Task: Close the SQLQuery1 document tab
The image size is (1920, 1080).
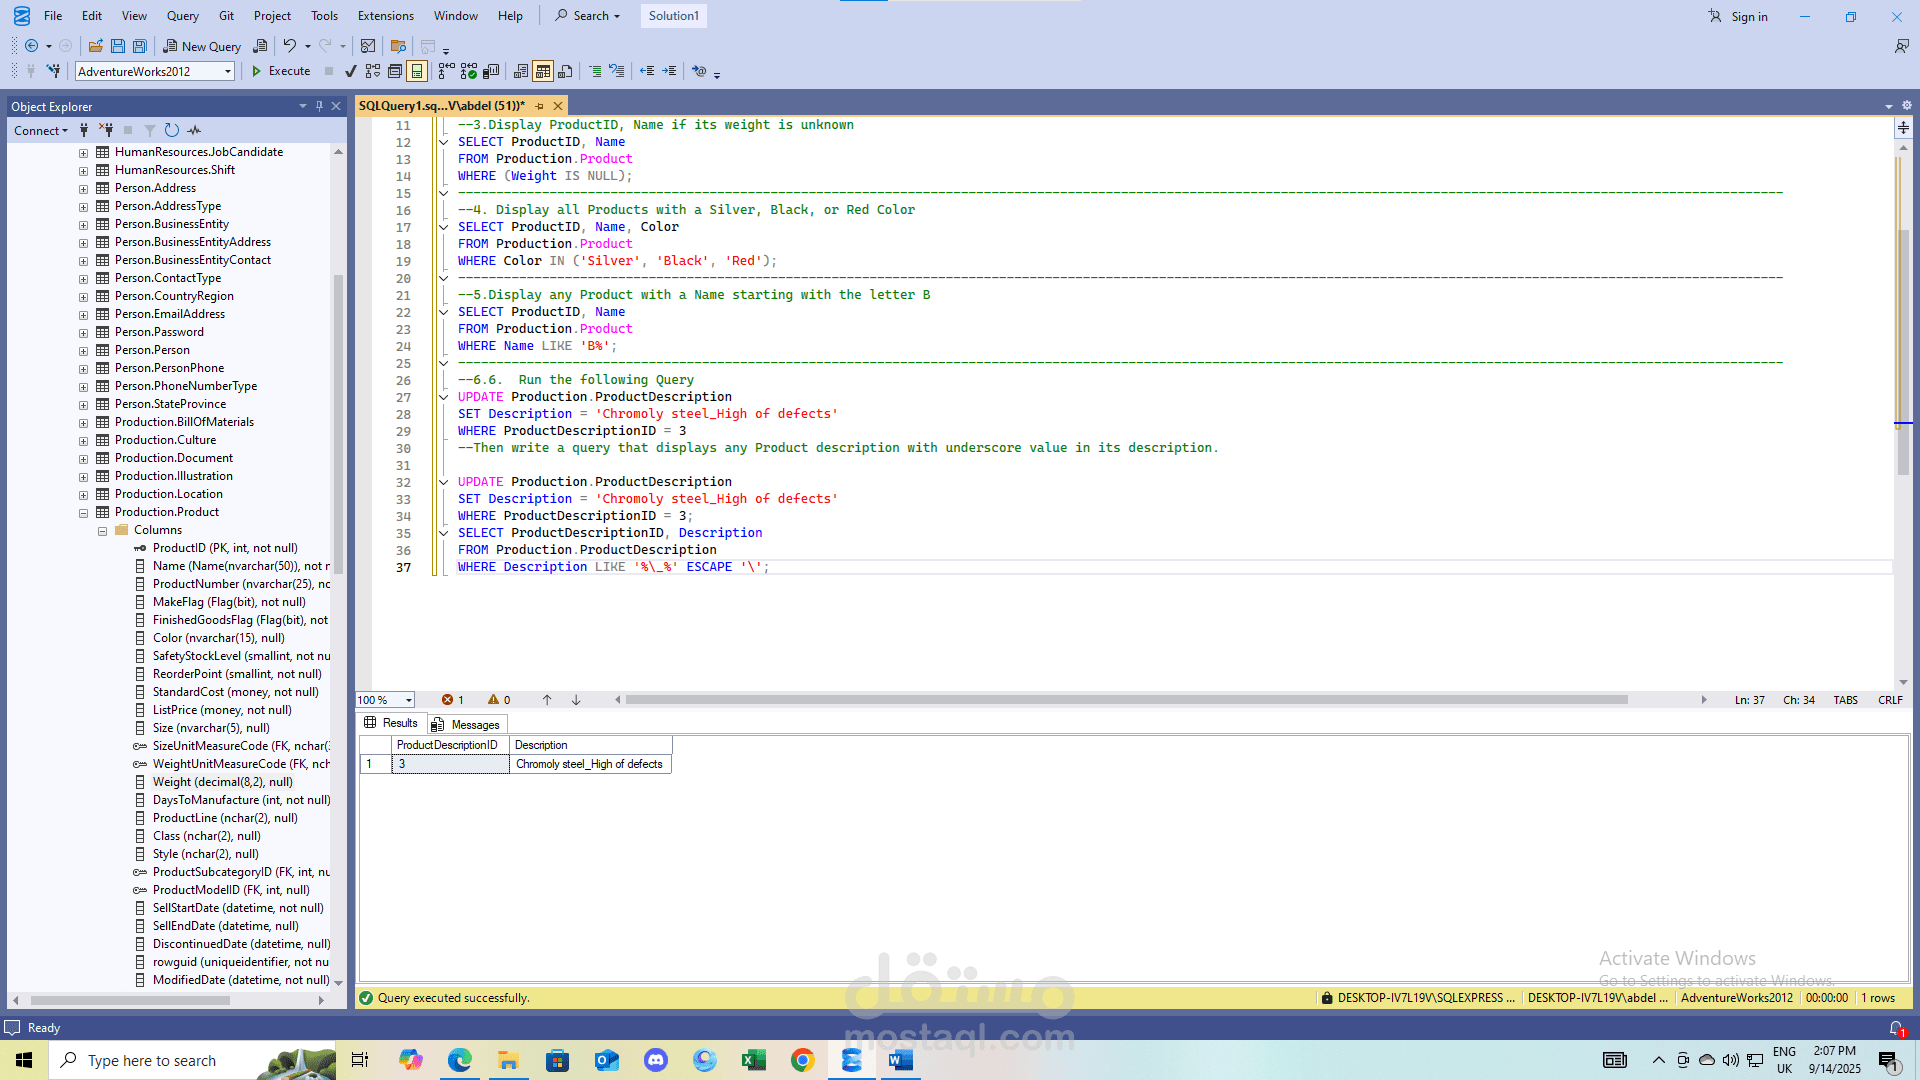Action: 558,106
